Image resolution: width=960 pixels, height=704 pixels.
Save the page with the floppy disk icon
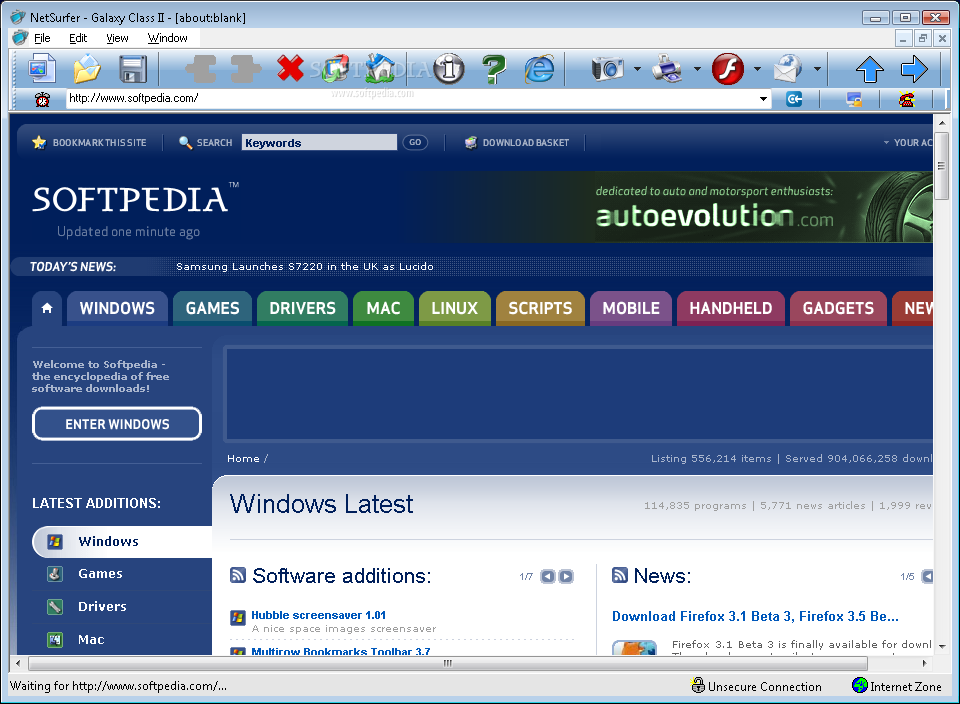pyautogui.click(x=133, y=69)
